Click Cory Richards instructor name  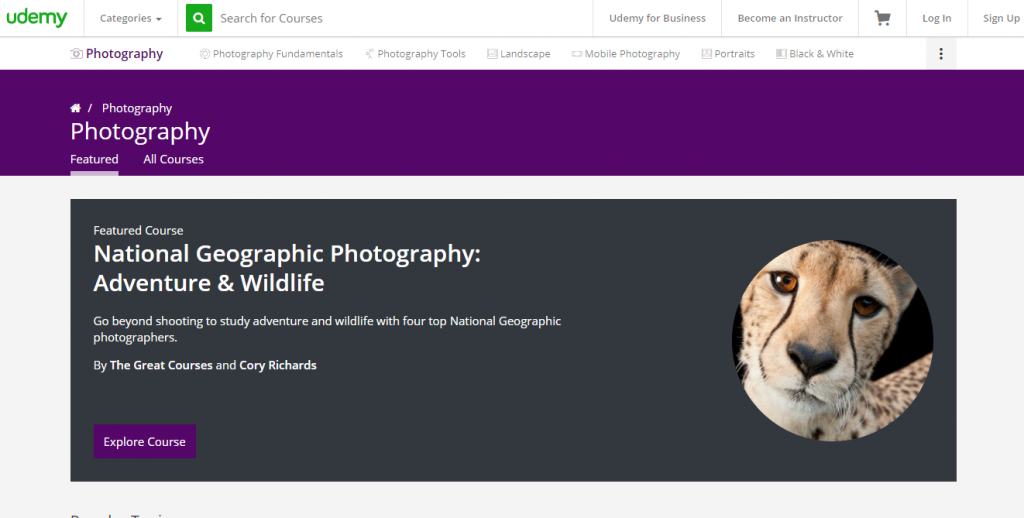278,365
